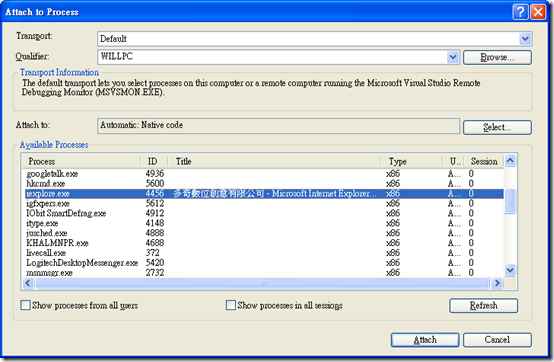Click the Attach to Automatic: Native code field
The image size is (554, 362).
click(278, 126)
